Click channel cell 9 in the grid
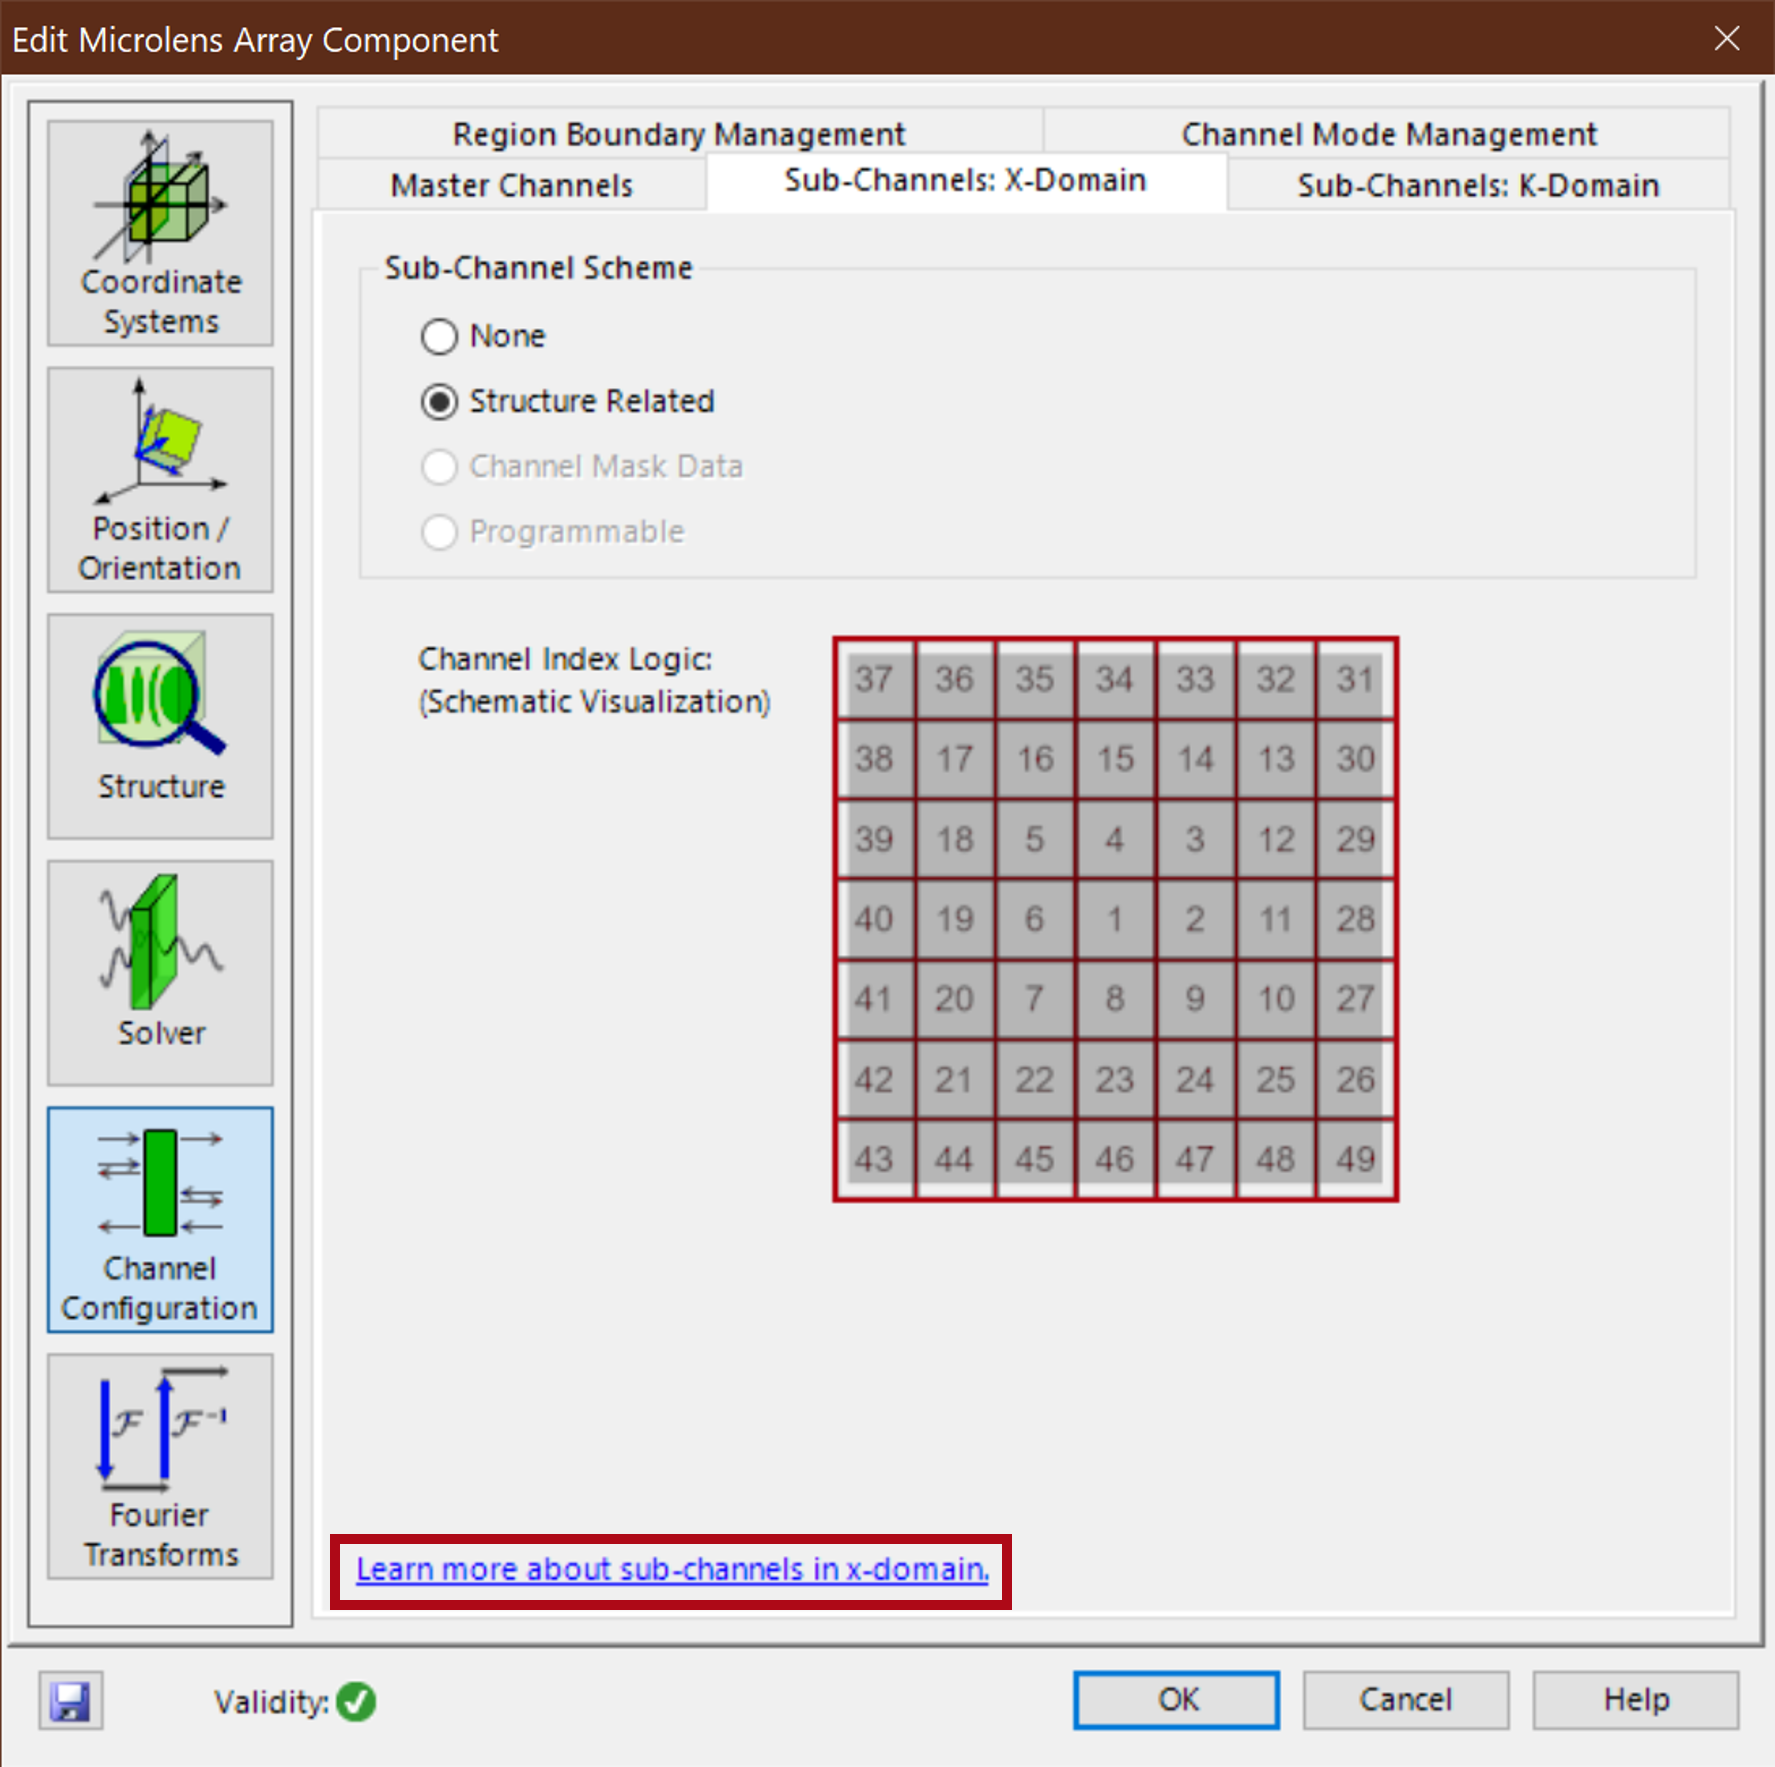The width and height of the screenshot is (1775, 1767). pos(1195,999)
